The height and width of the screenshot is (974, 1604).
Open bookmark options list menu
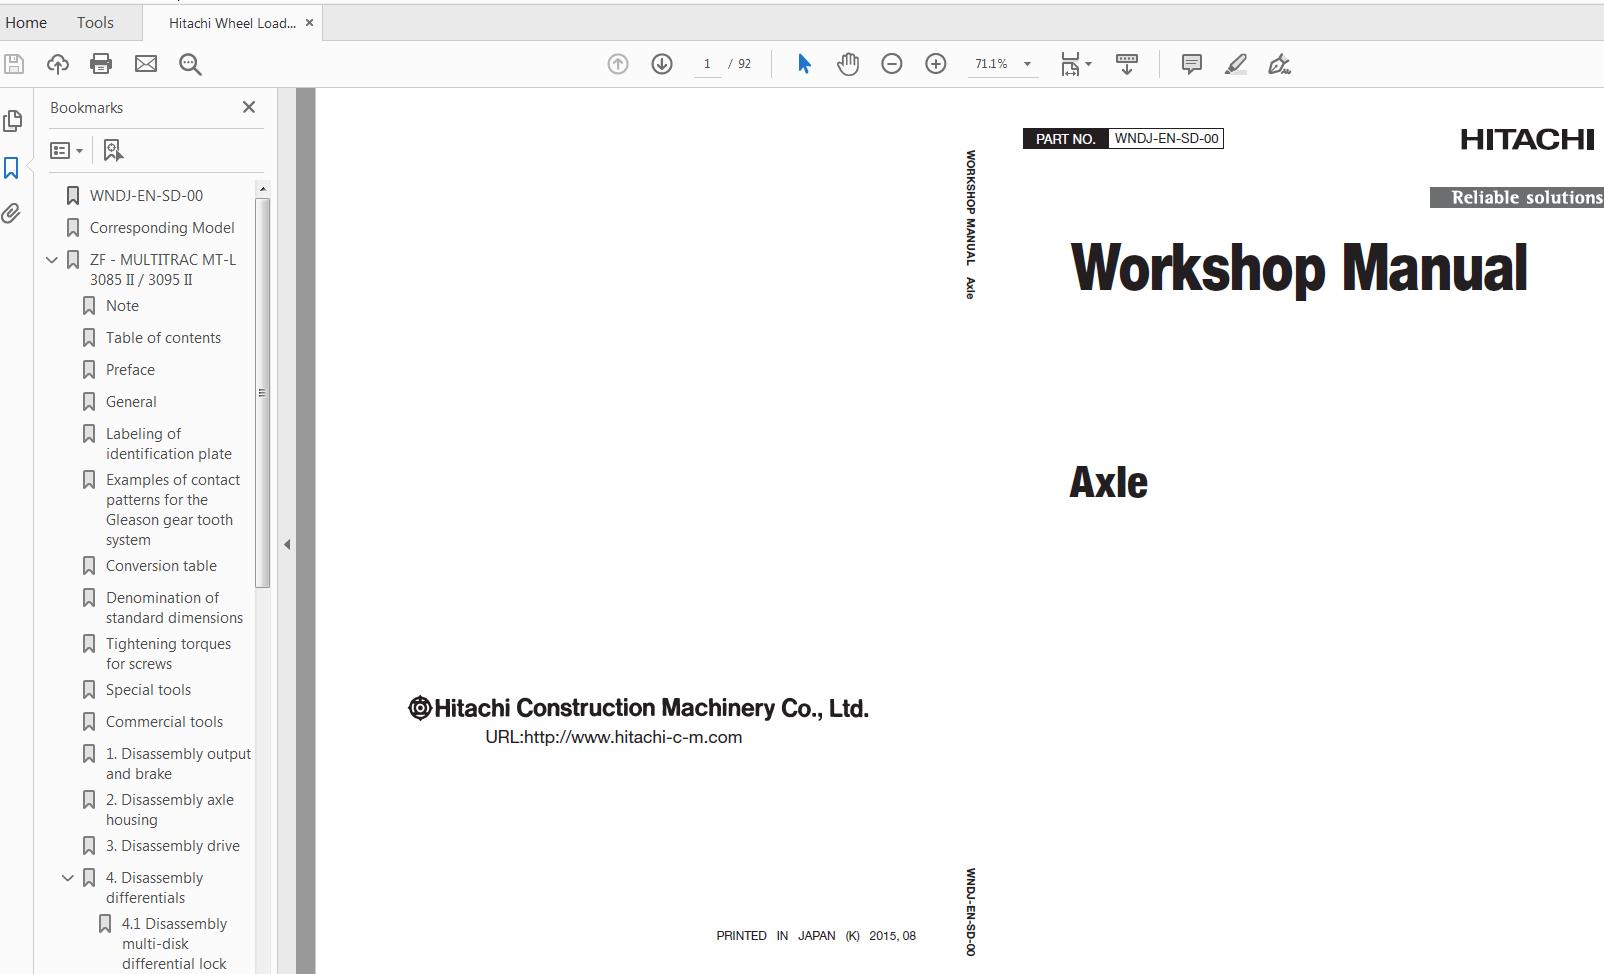[x=66, y=150]
